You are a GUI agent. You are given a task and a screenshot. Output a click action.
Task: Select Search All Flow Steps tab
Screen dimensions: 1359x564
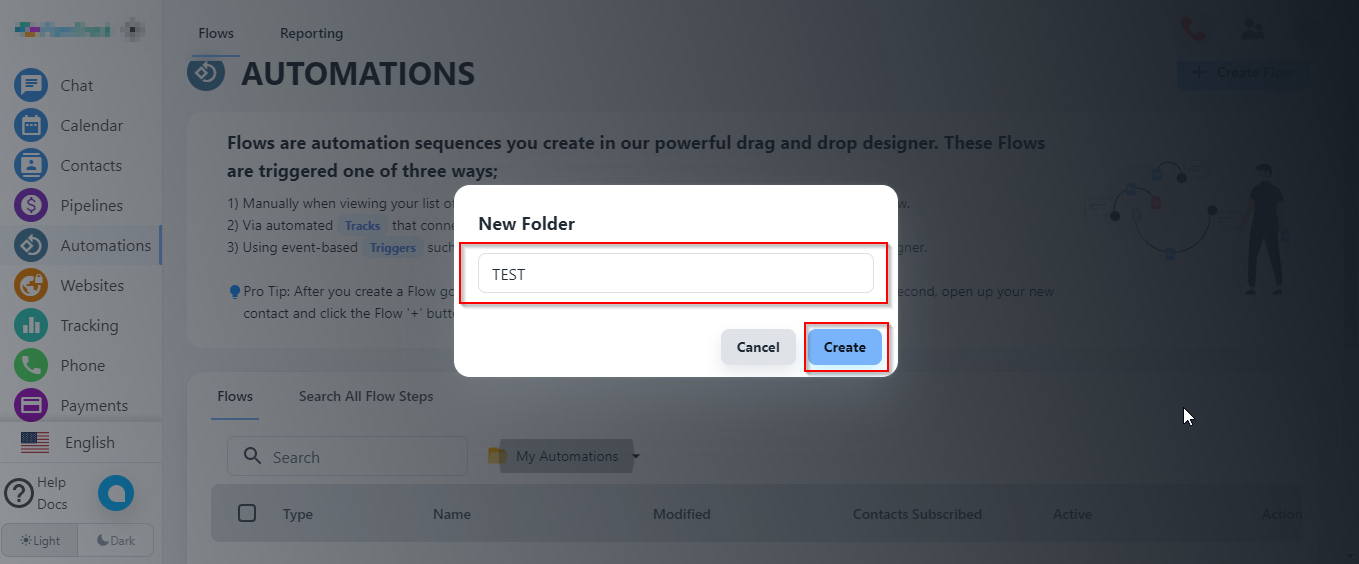(x=366, y=396)
